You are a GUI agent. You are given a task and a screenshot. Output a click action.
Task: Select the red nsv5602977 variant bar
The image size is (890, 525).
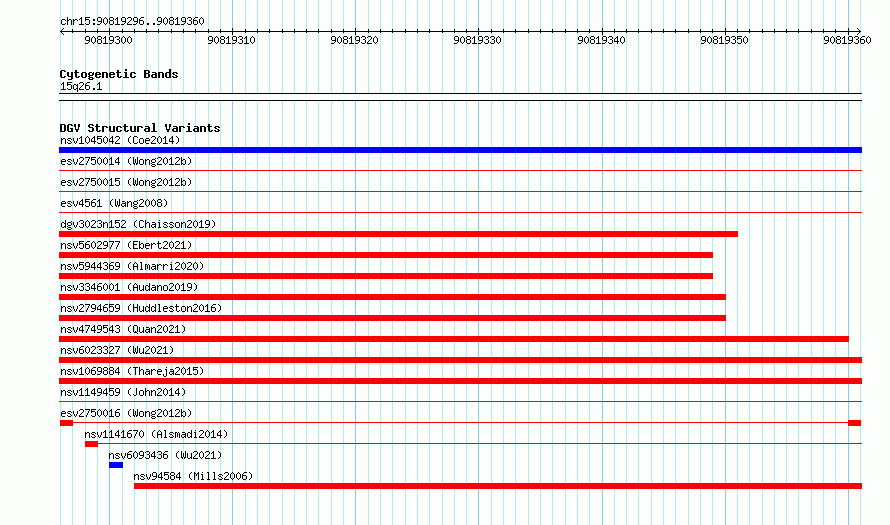pyautogui.click(x=386, y=255)
